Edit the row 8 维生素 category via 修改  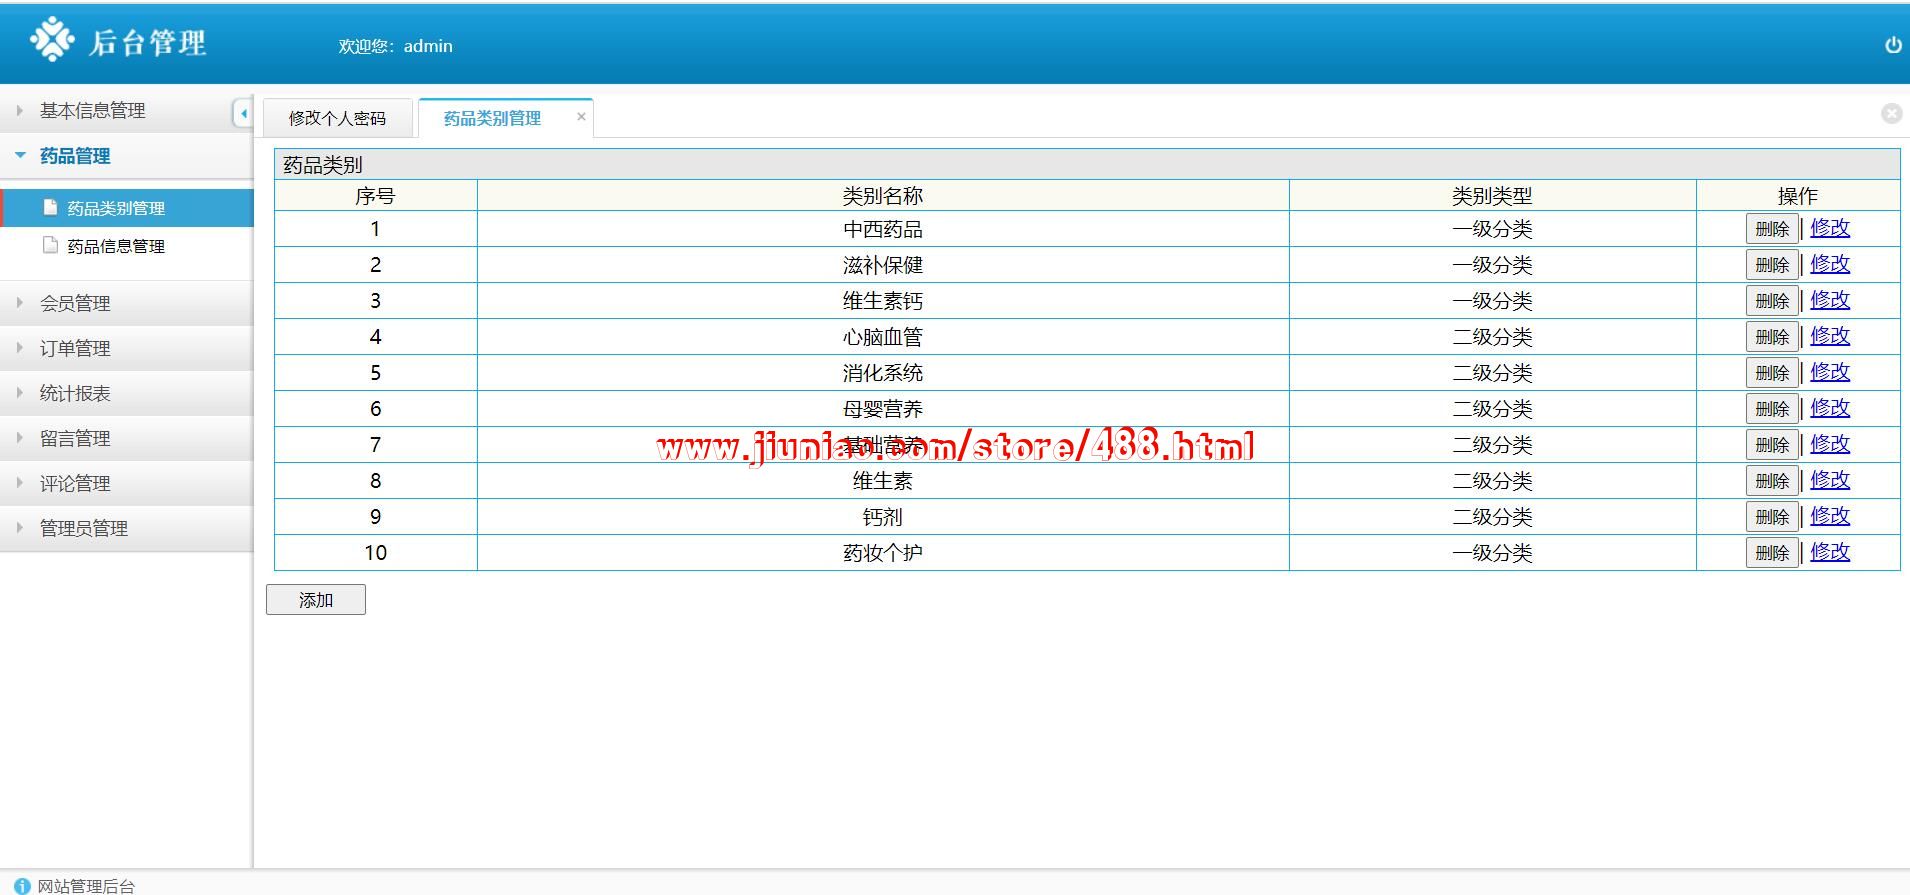tap(1830, 480)
